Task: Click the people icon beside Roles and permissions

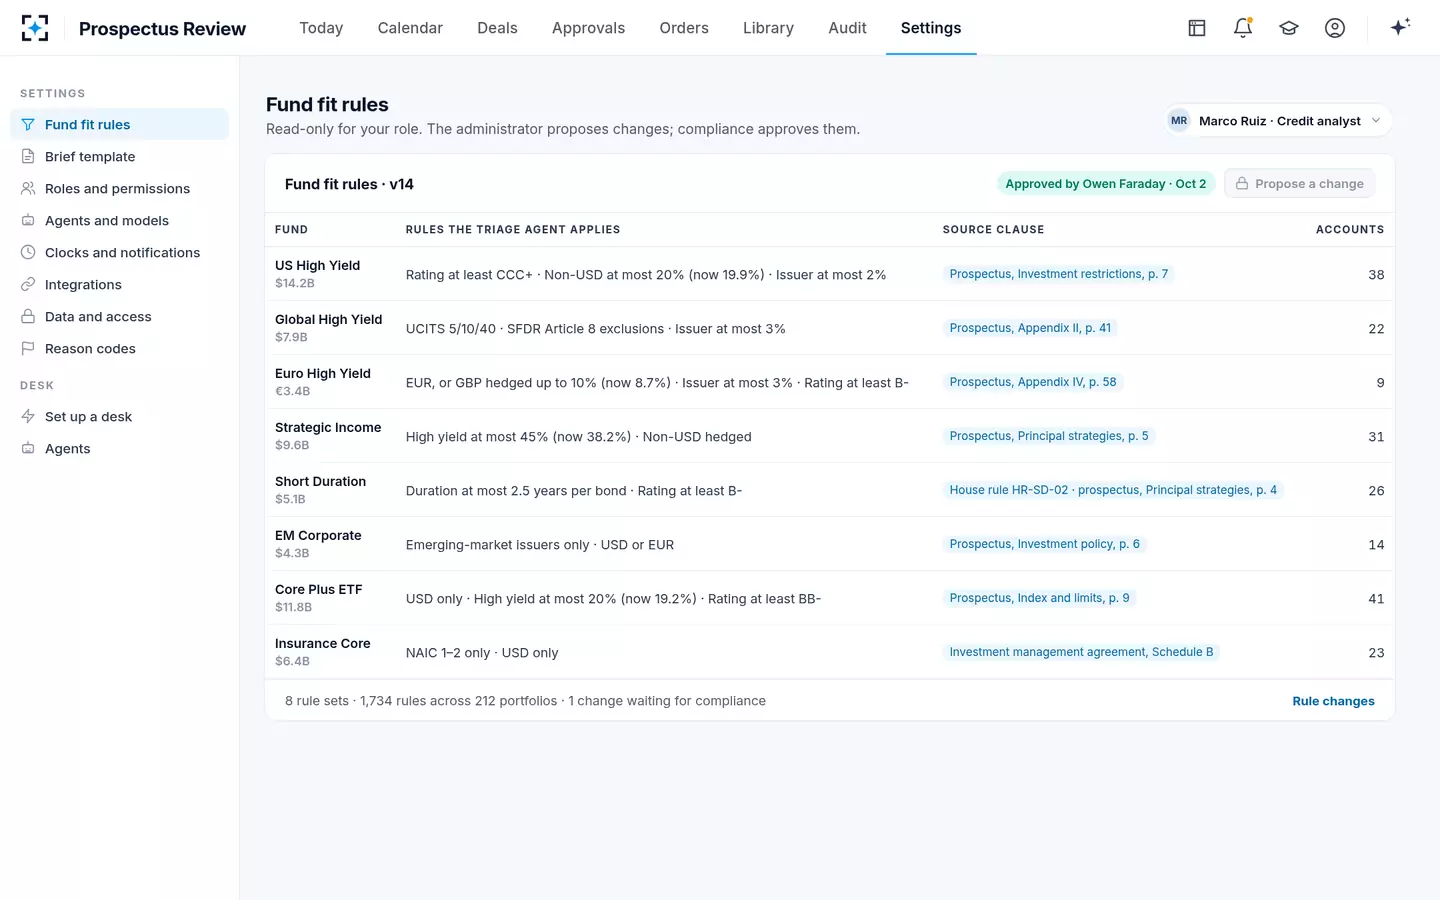Action: [x=28, y=188]
